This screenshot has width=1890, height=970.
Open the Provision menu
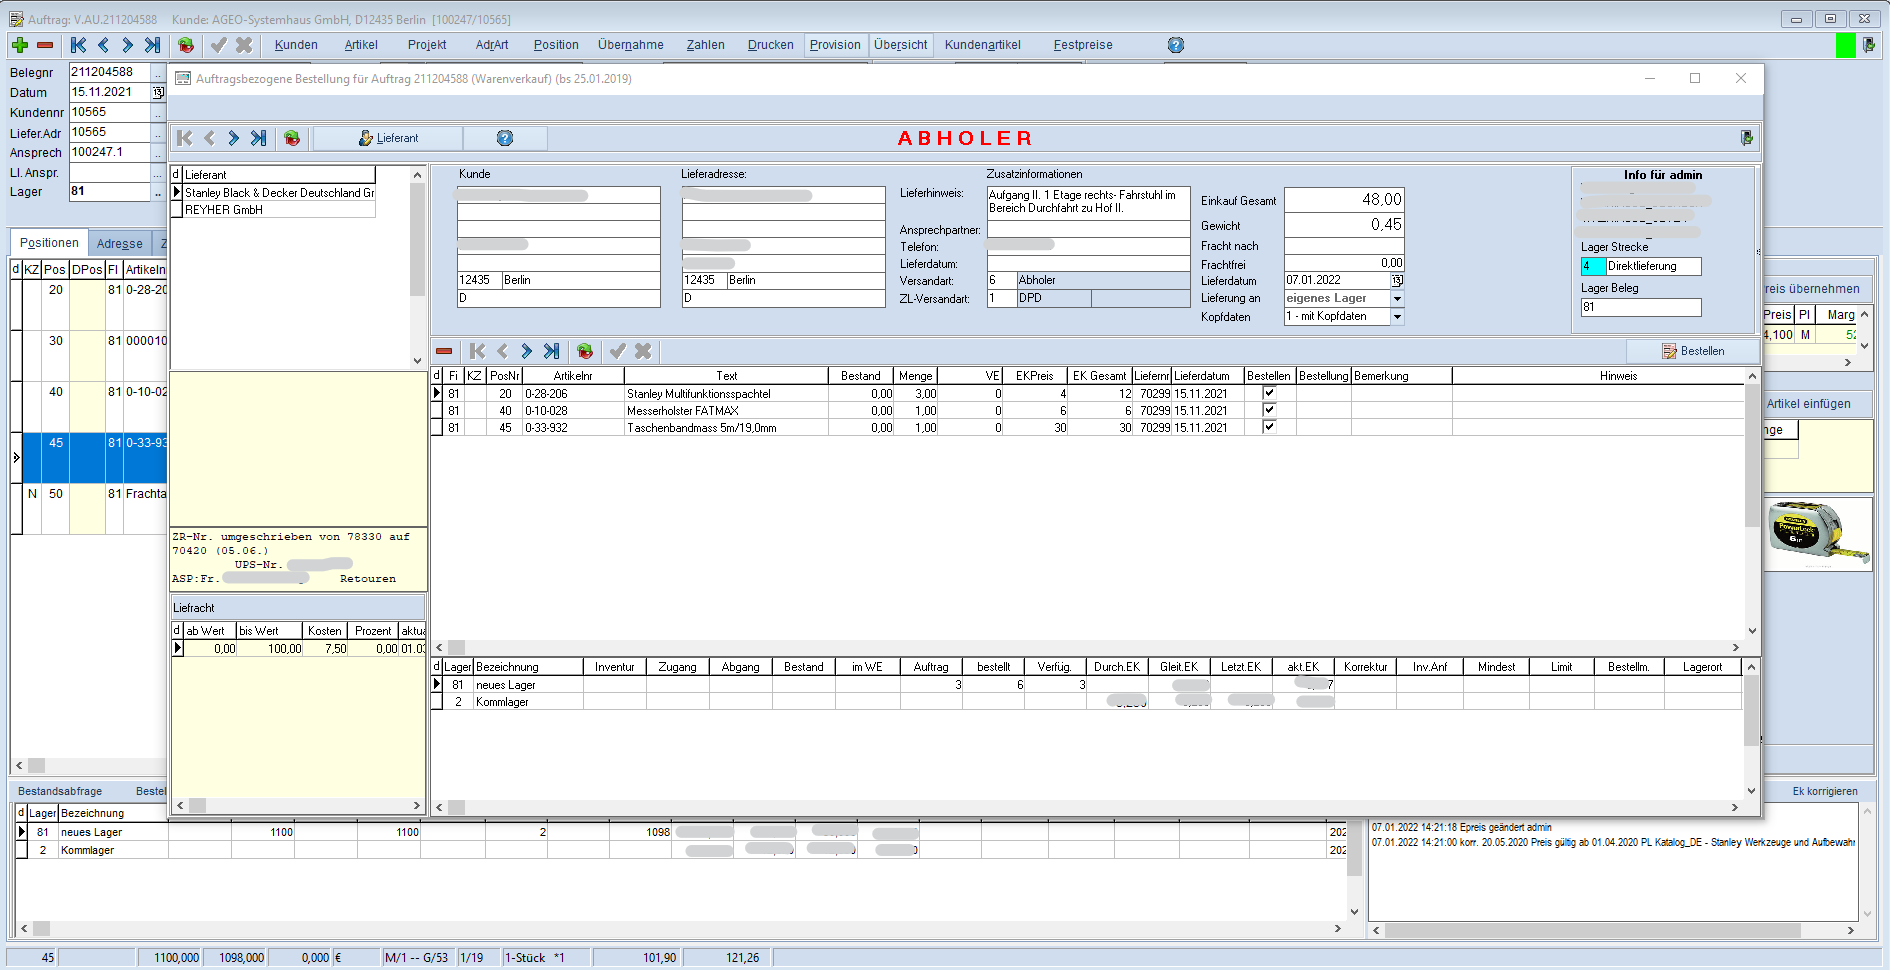(x=835, y=45)
